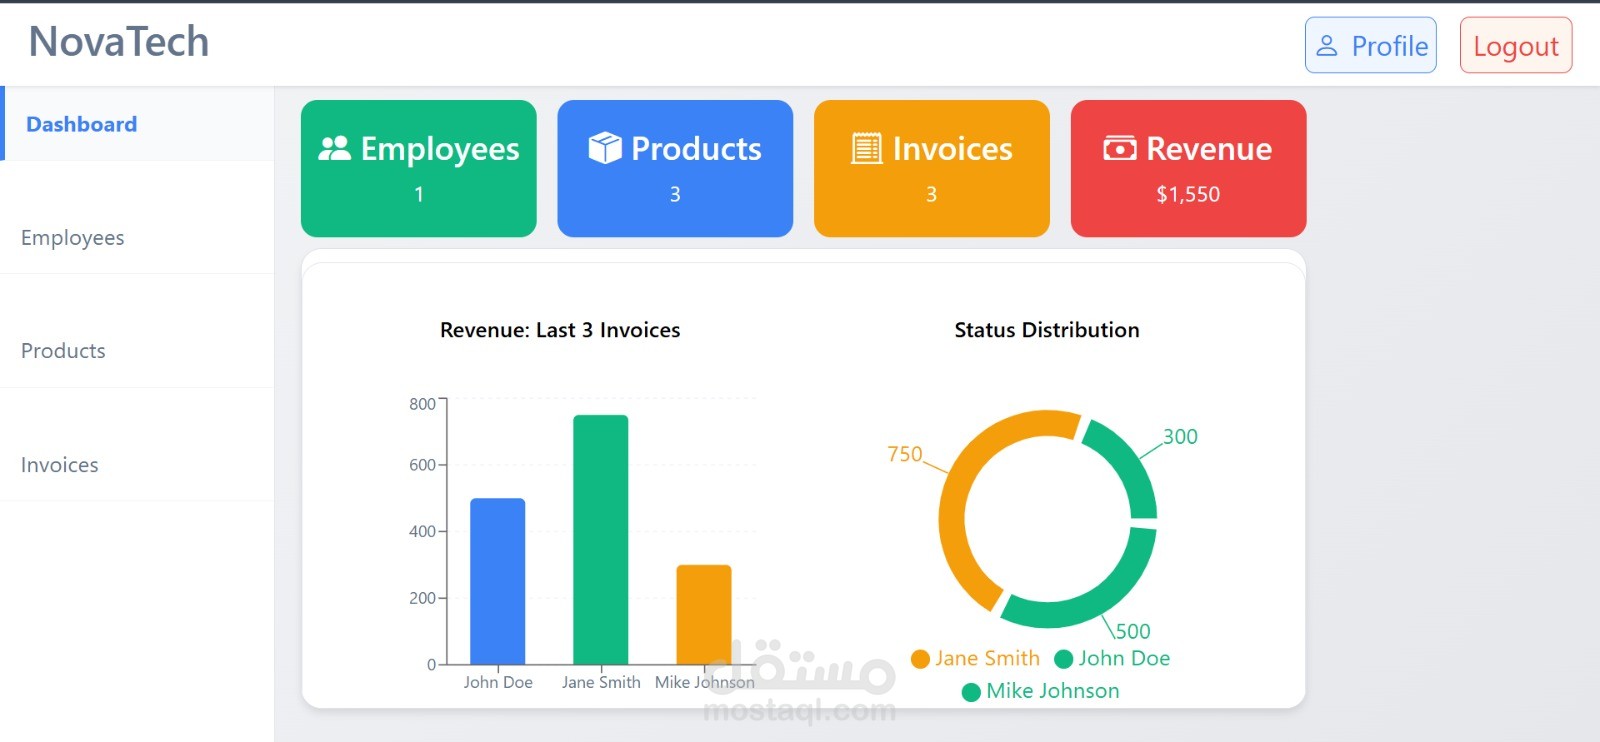This screenshot has width=1600, height=742.
Task: Click the orange Invoices summary card
Action: (932, 168)
